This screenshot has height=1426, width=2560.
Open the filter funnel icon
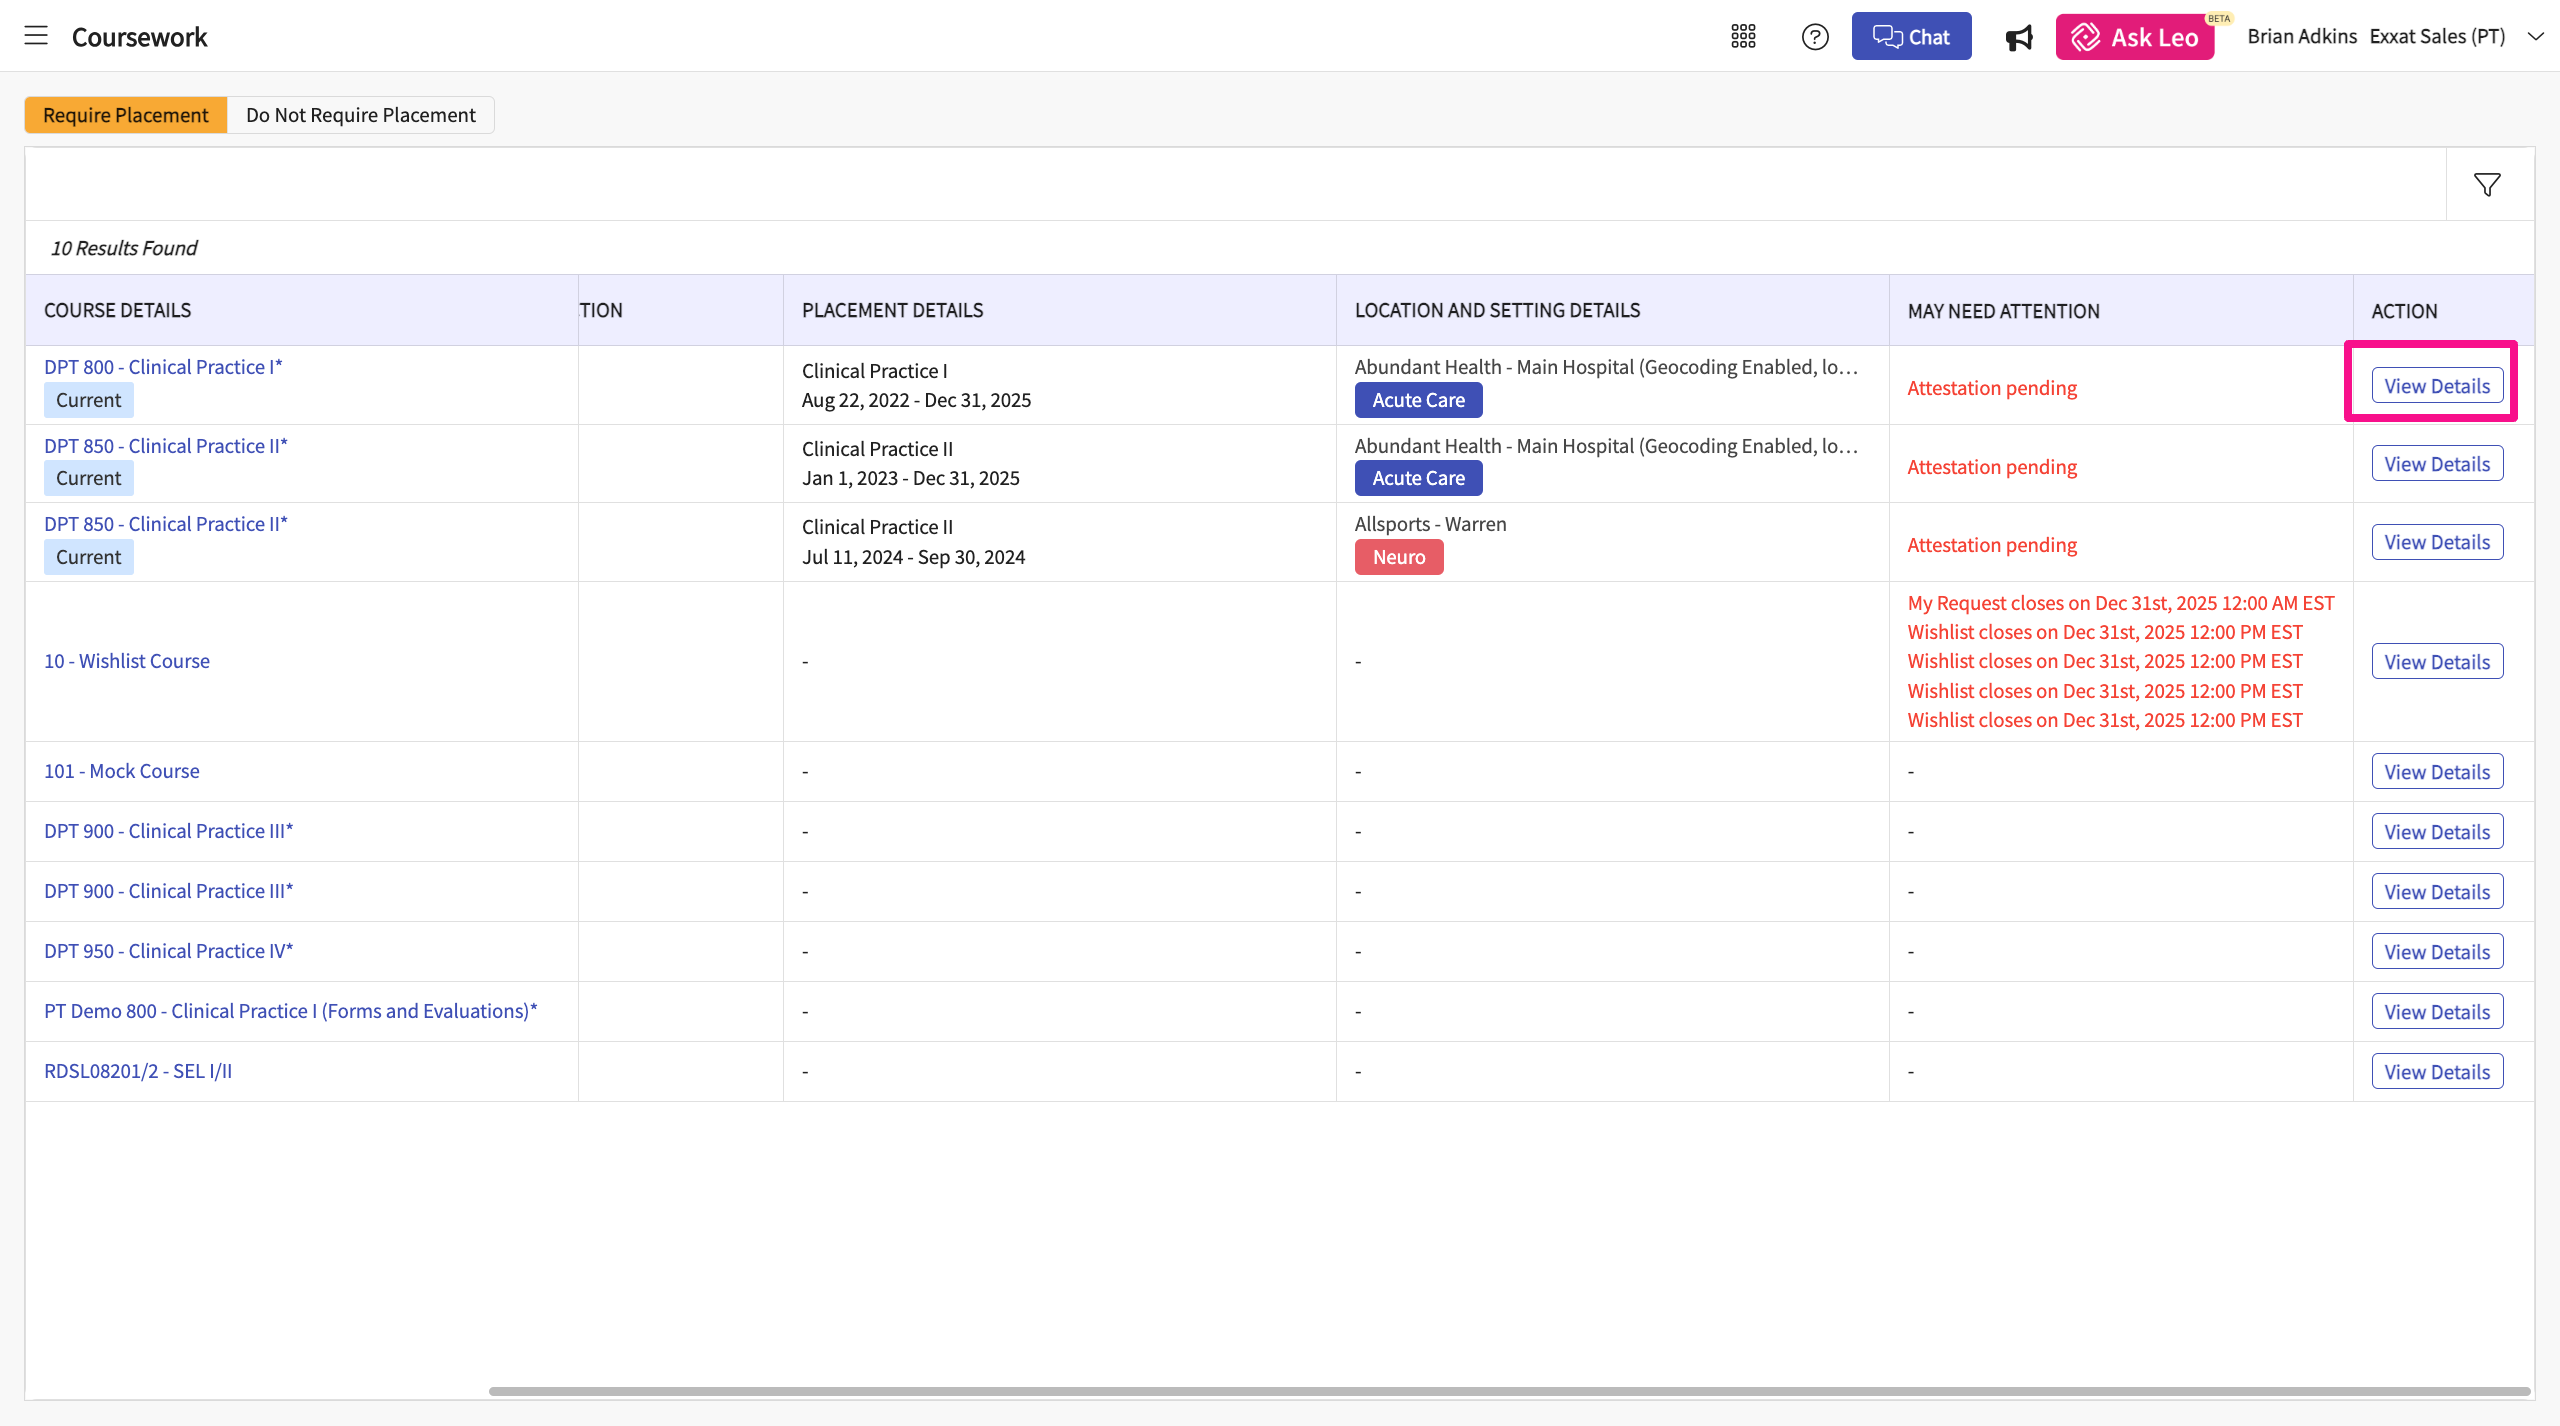tap(2487, 185)
